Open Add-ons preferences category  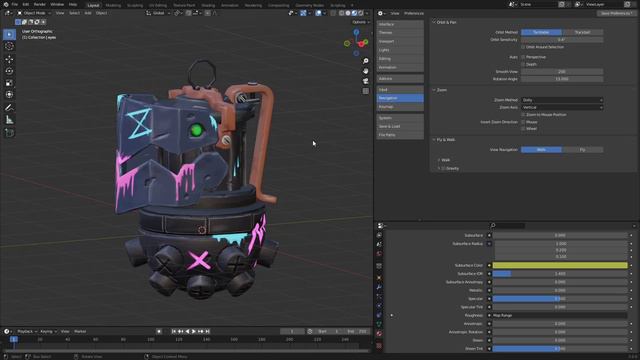(400, 78)
